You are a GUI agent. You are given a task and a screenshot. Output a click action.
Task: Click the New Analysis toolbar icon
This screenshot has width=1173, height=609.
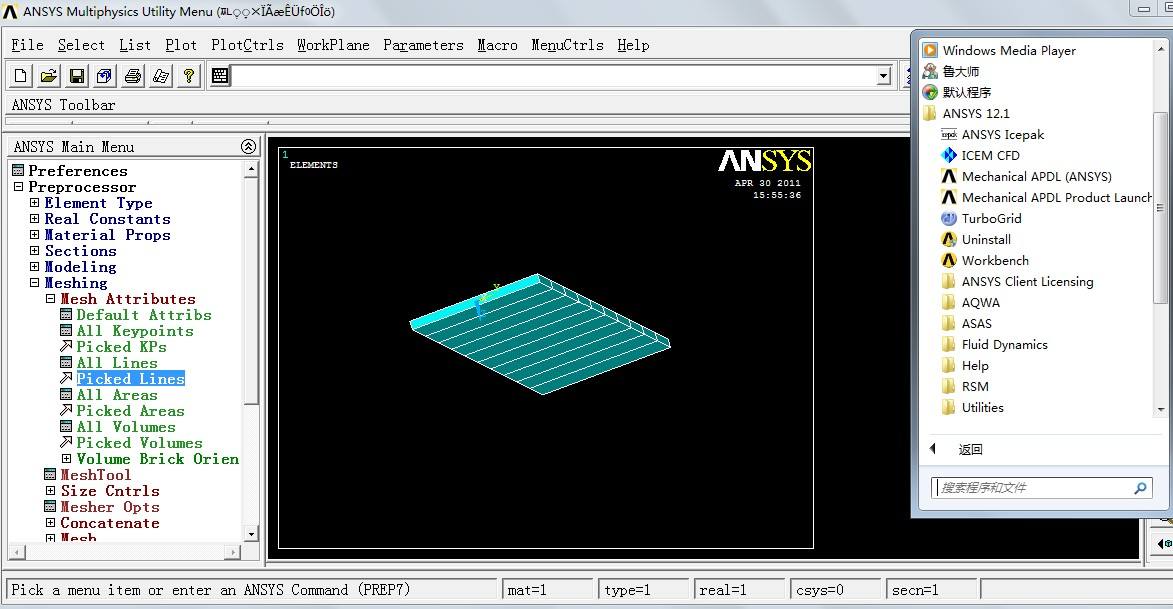[21, 76]
